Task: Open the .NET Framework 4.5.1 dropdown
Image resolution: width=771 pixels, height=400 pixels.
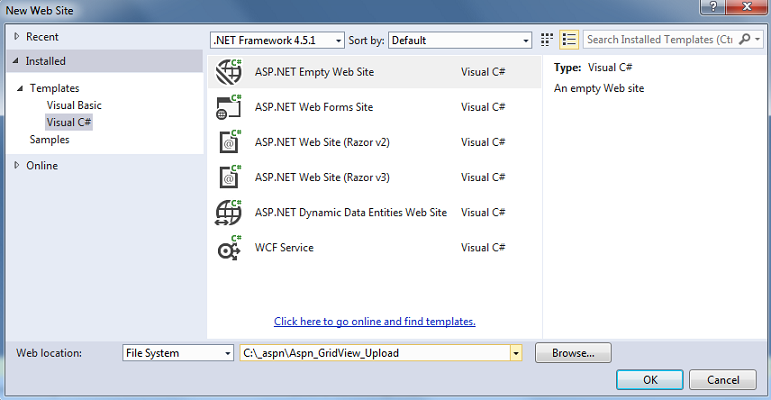Action: click(277, 40)
